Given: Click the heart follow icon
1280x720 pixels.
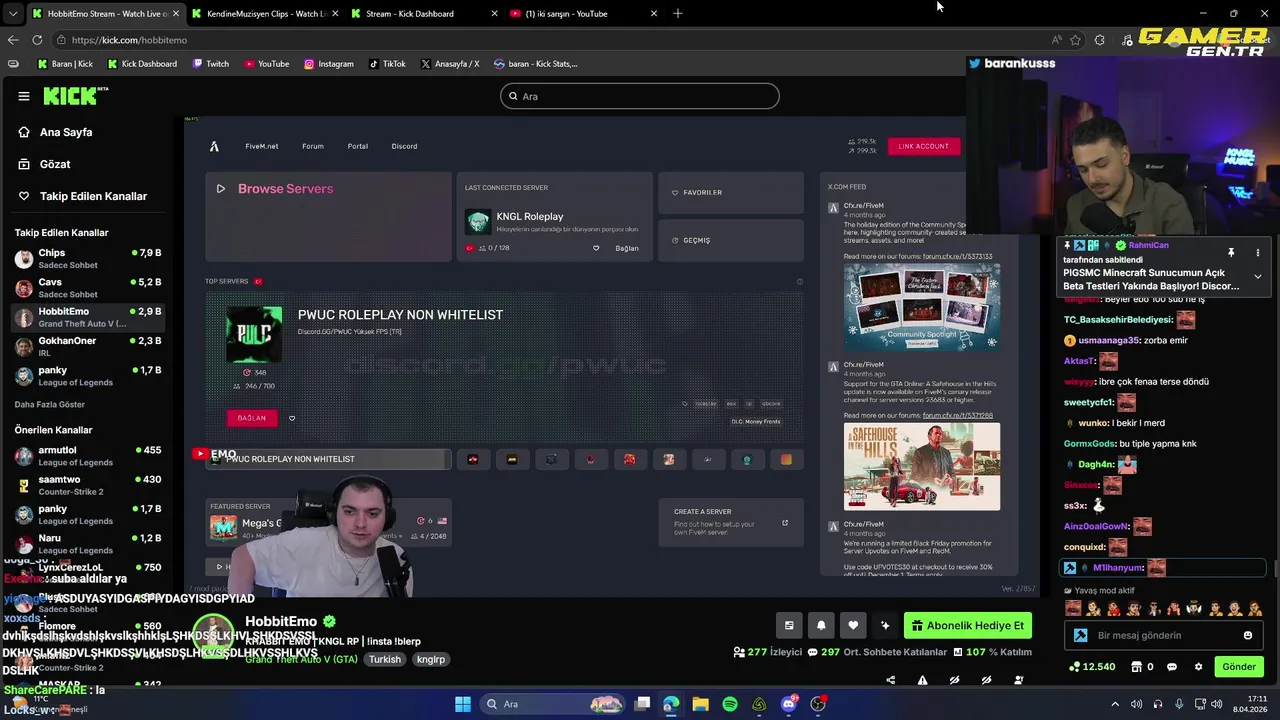Looking at the screenshot, I should (853, 626).
